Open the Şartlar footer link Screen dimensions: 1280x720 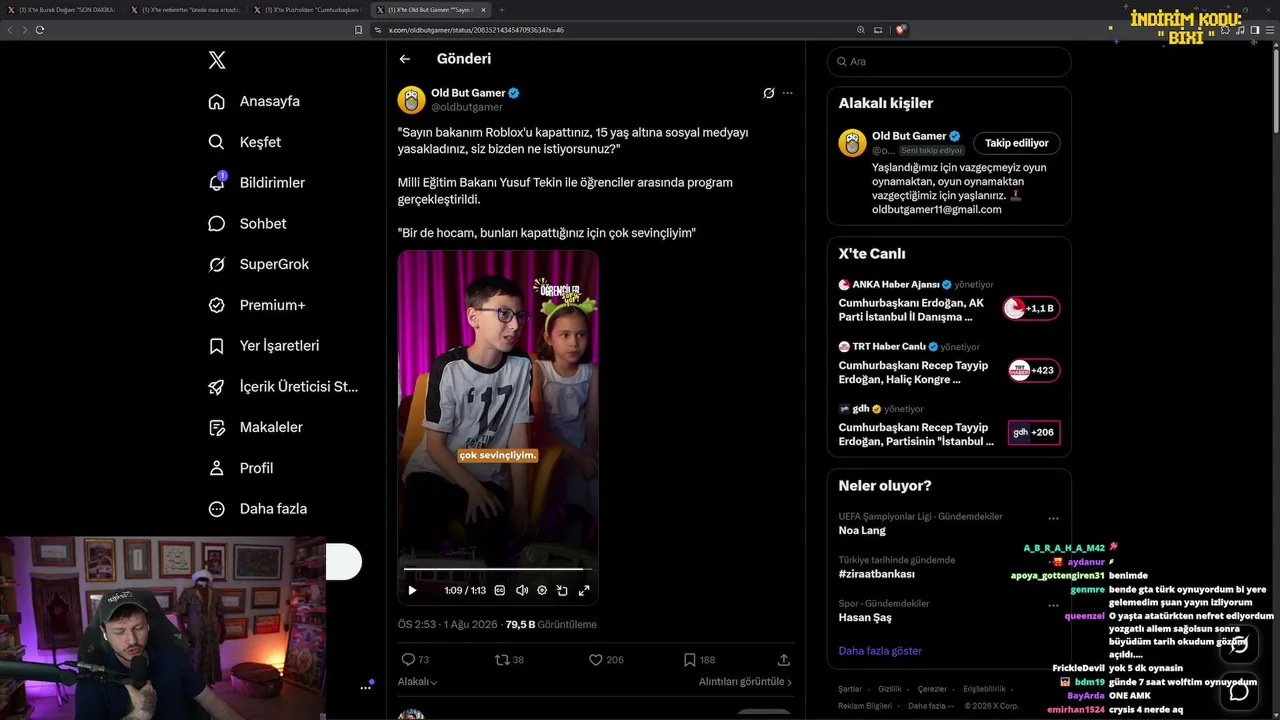pos(850,689)
